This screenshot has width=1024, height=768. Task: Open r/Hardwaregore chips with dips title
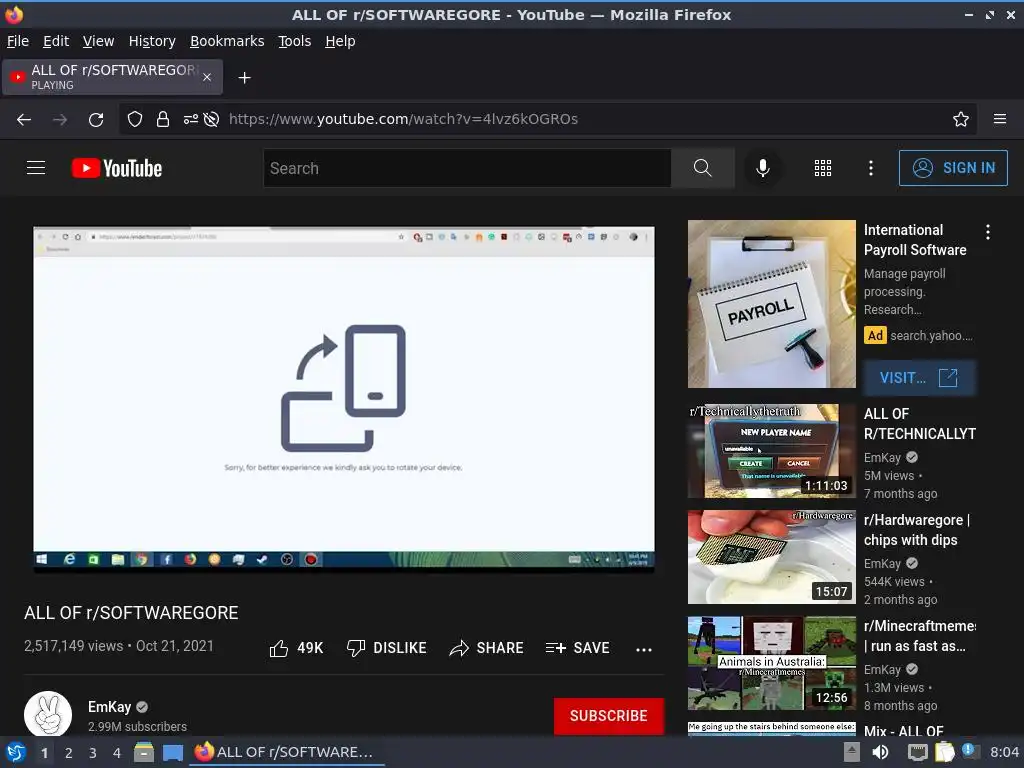coord(916,530)
